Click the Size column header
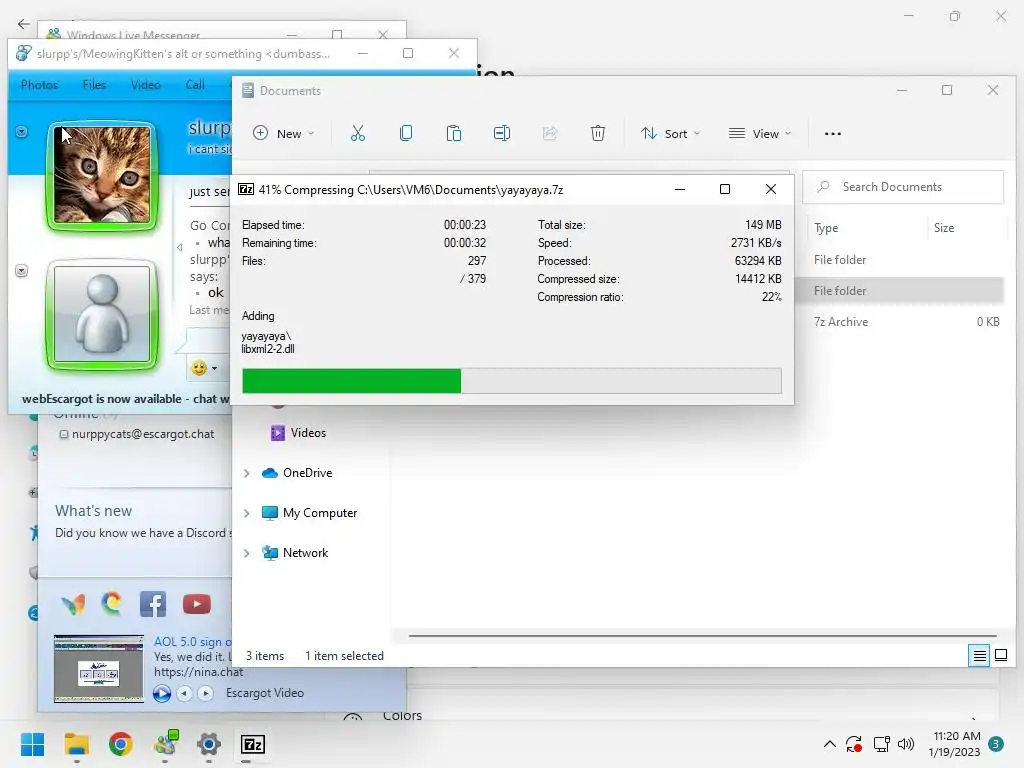 point(944,228)
